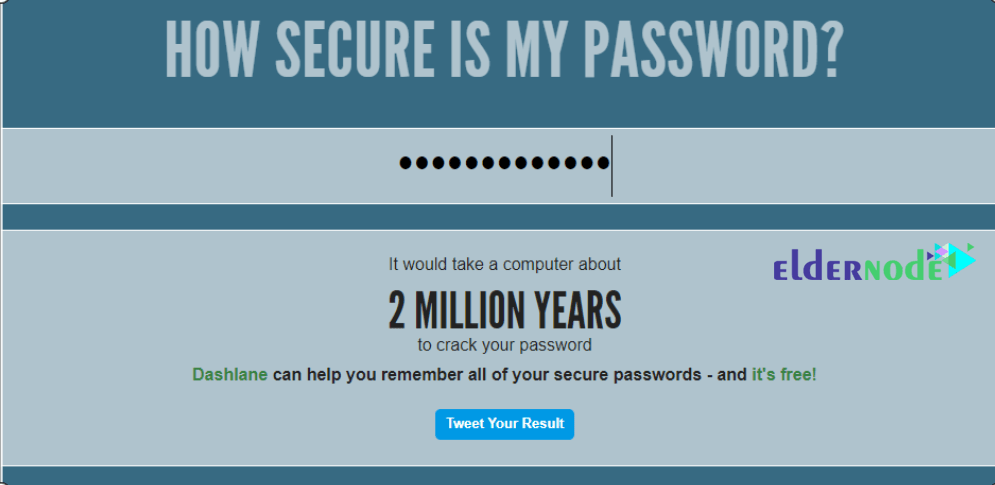Click the number "2" in the result
Image resolution: width=995 pixels, height=485 pixels.
pos(397,311)
